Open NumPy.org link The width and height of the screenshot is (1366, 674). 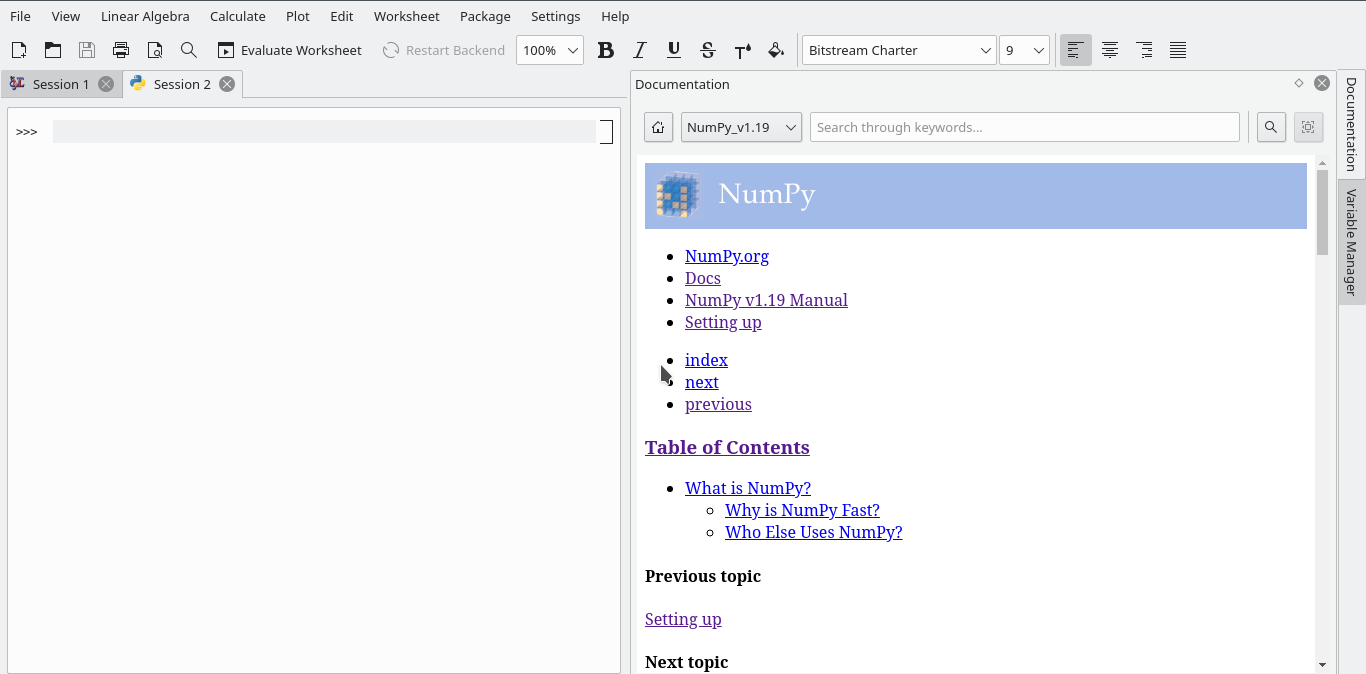click(727, 256)
